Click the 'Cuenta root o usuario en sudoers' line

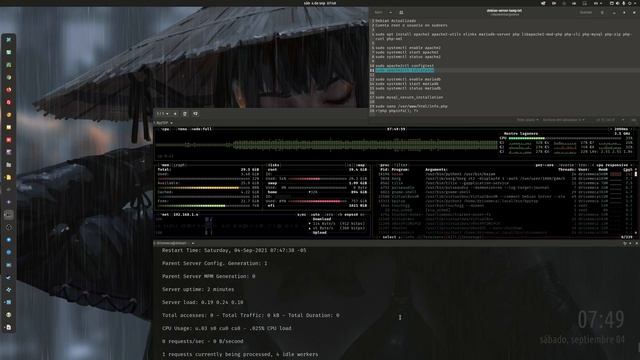[411, 25]
